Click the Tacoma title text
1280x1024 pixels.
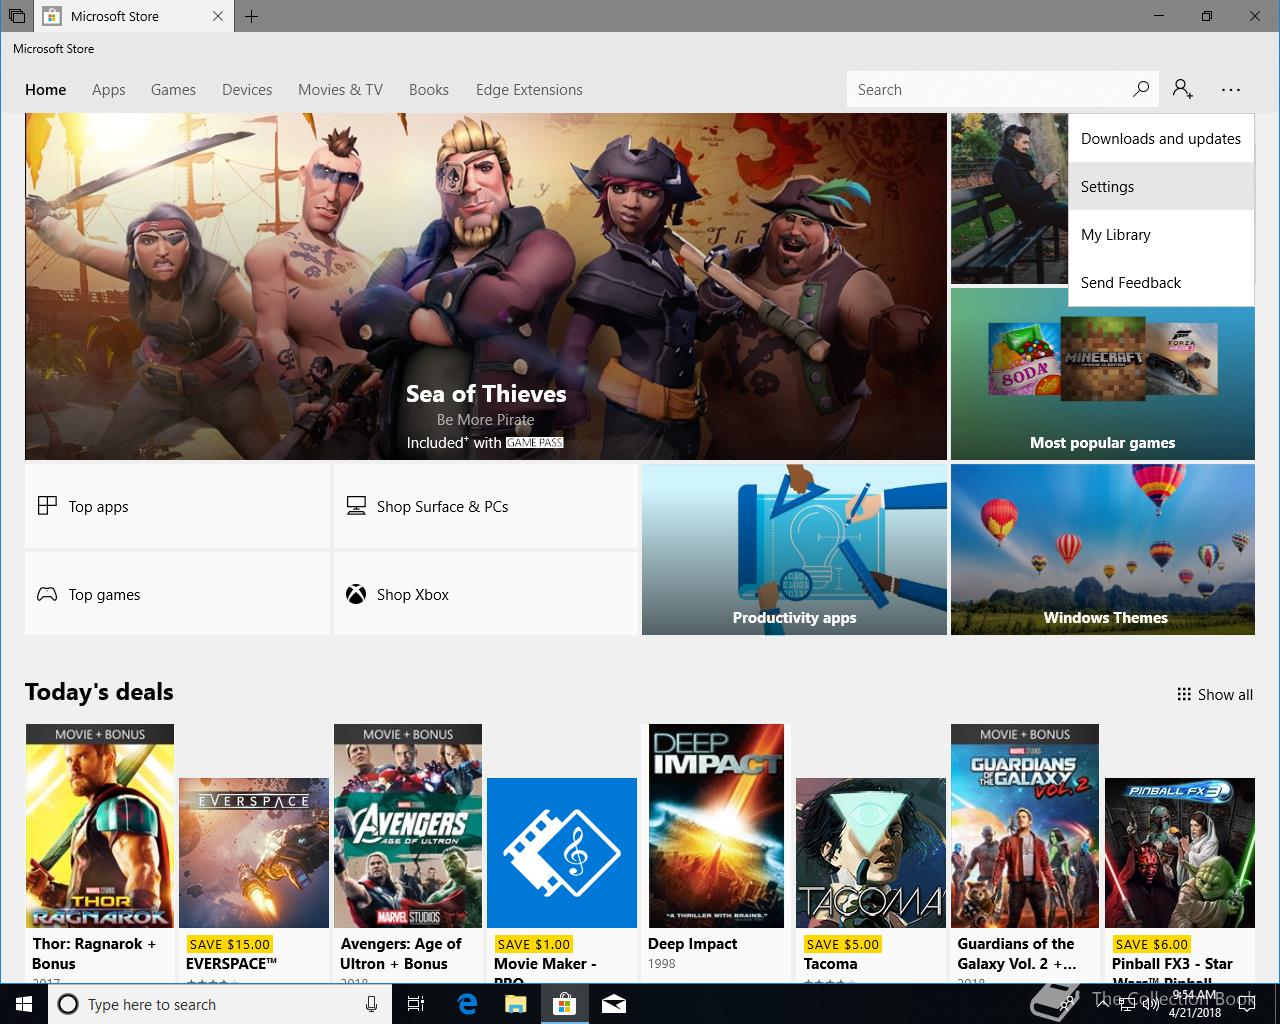(x=831, y=964)
